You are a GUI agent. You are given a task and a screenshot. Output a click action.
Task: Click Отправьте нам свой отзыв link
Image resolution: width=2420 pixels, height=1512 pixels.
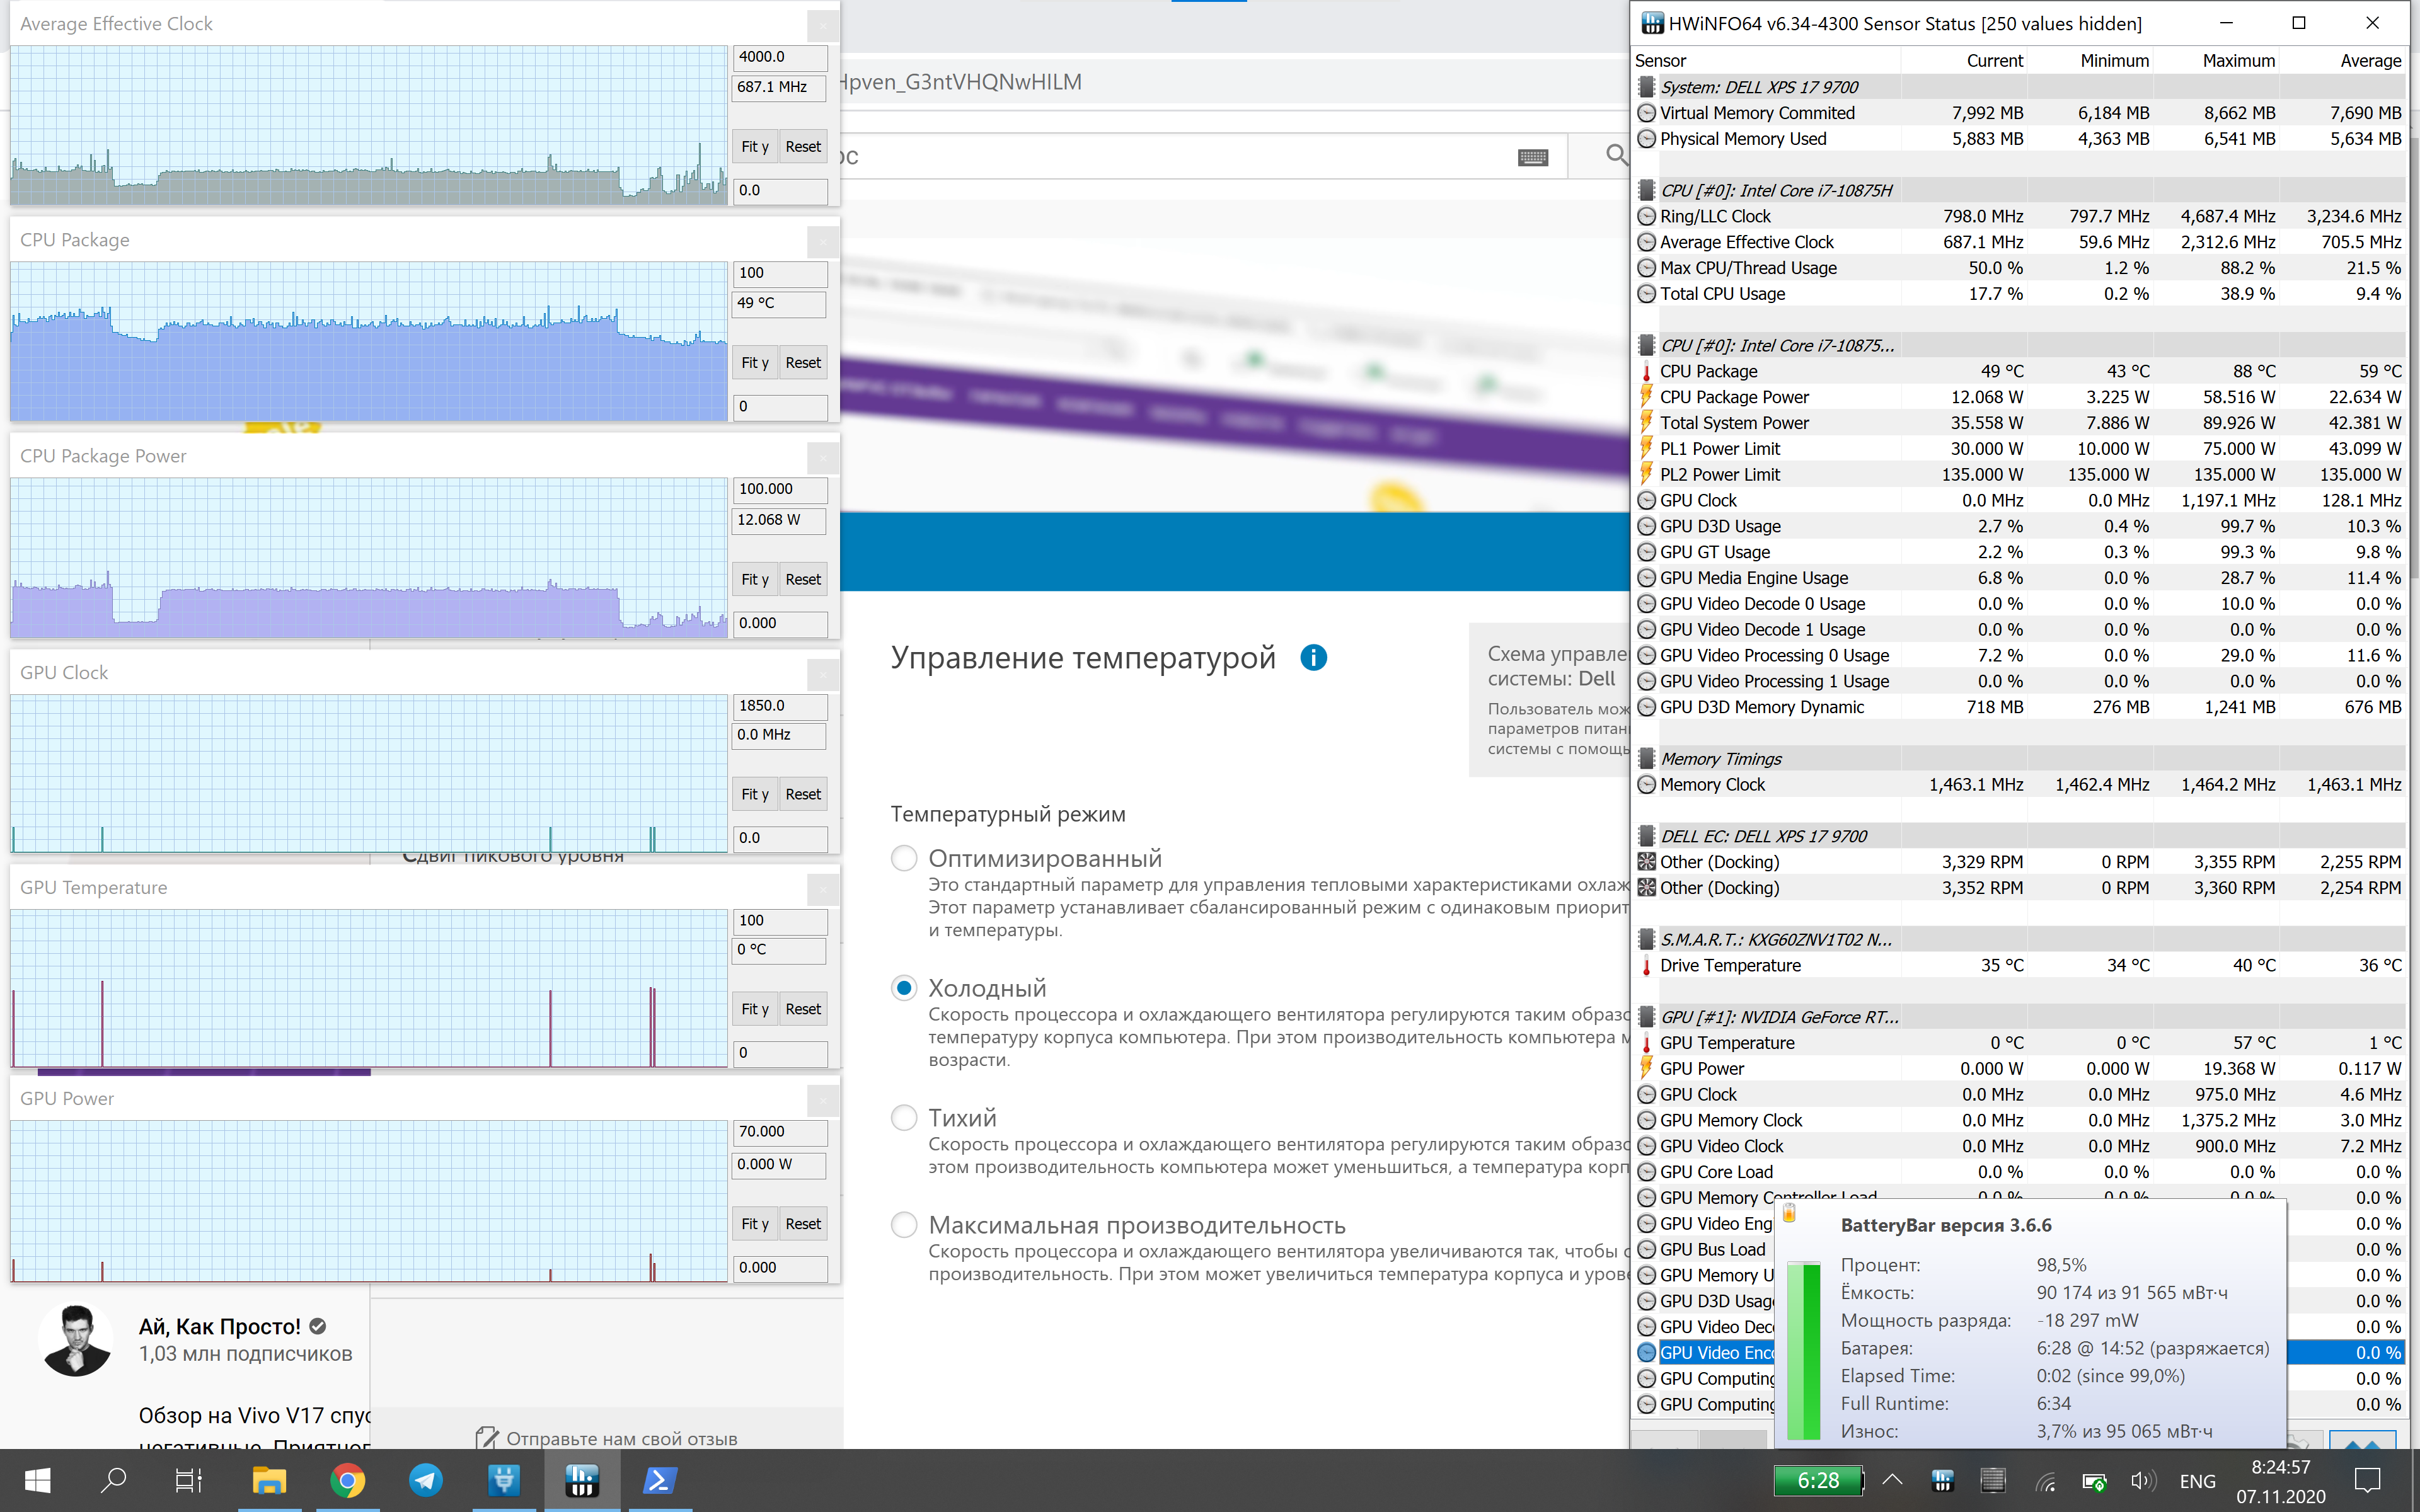pos(607,1438)
